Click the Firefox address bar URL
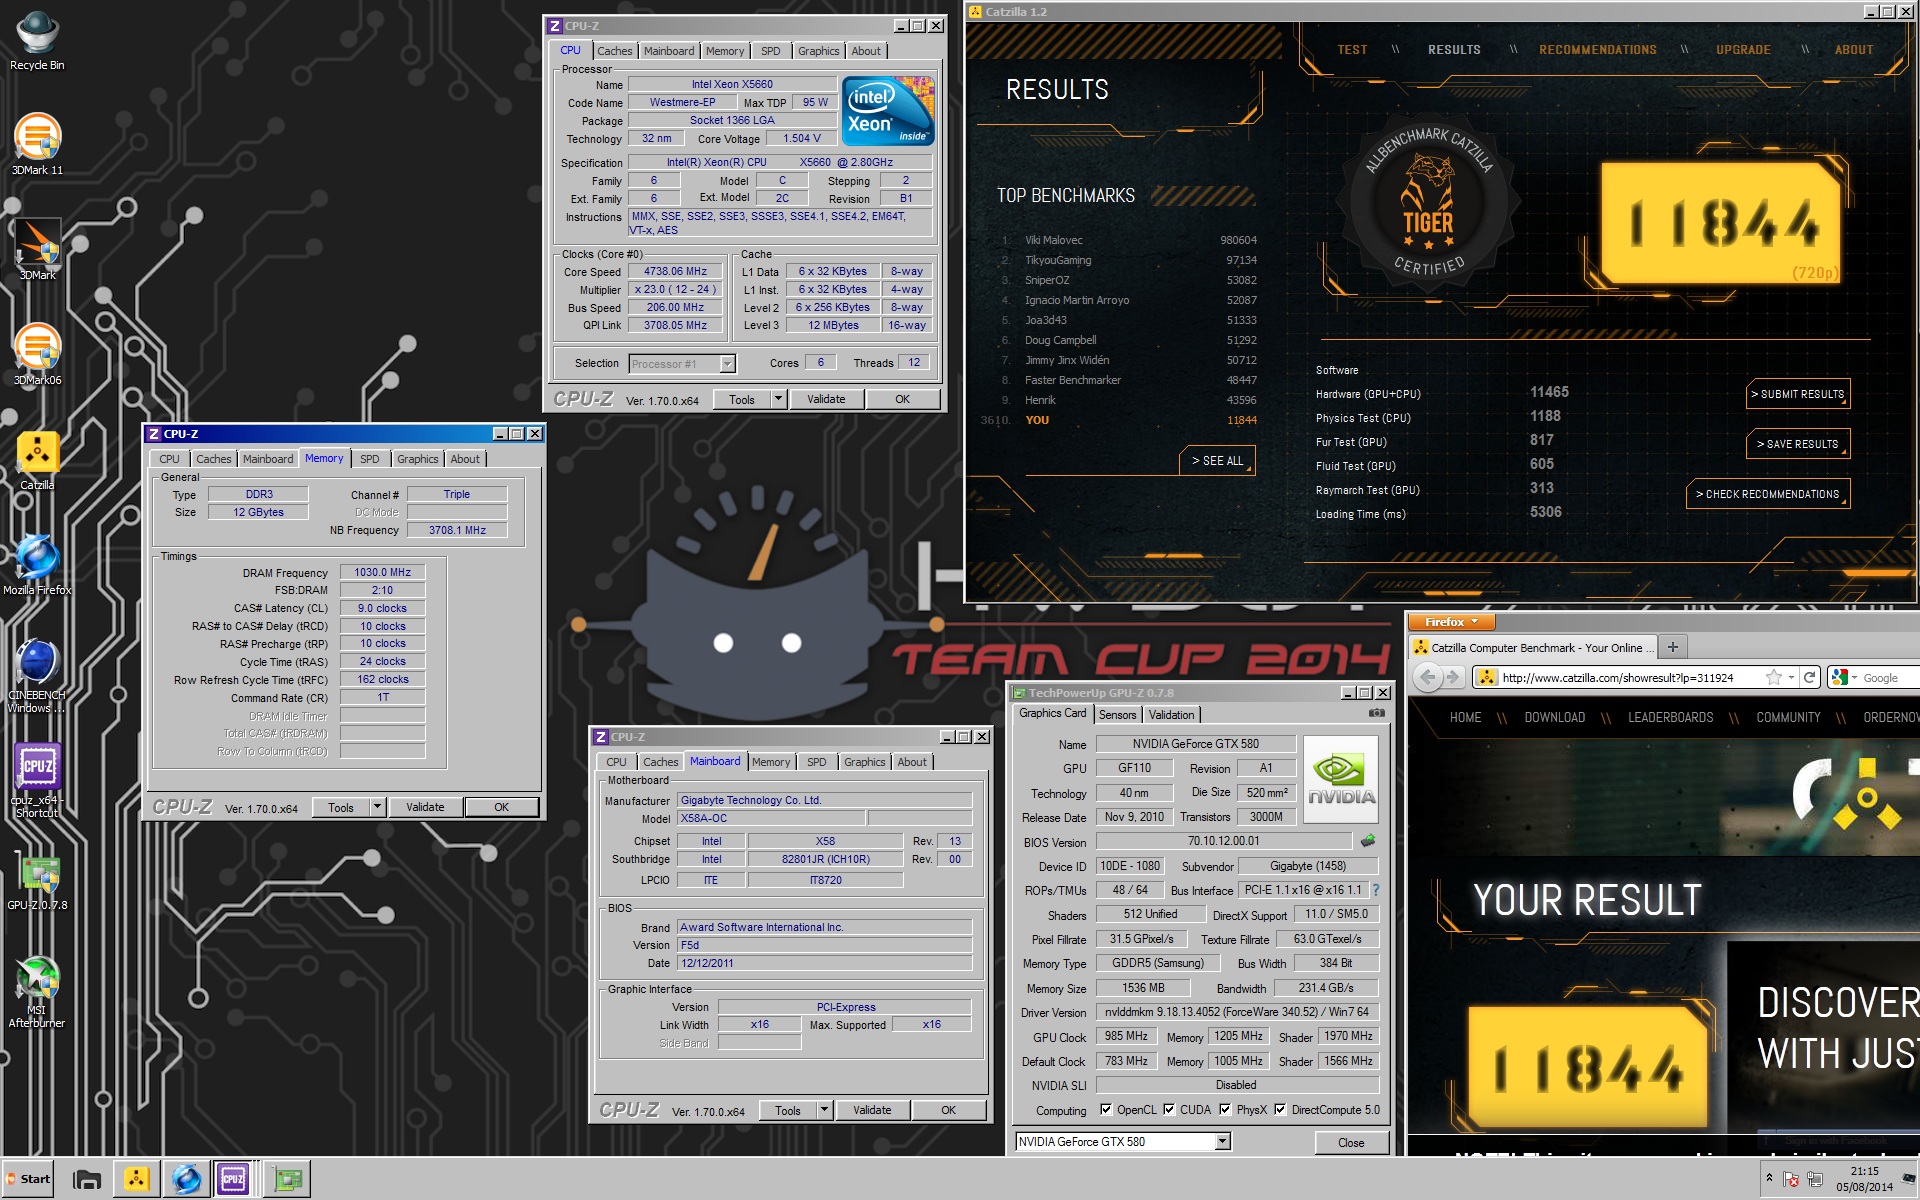 coord(1617,678)
